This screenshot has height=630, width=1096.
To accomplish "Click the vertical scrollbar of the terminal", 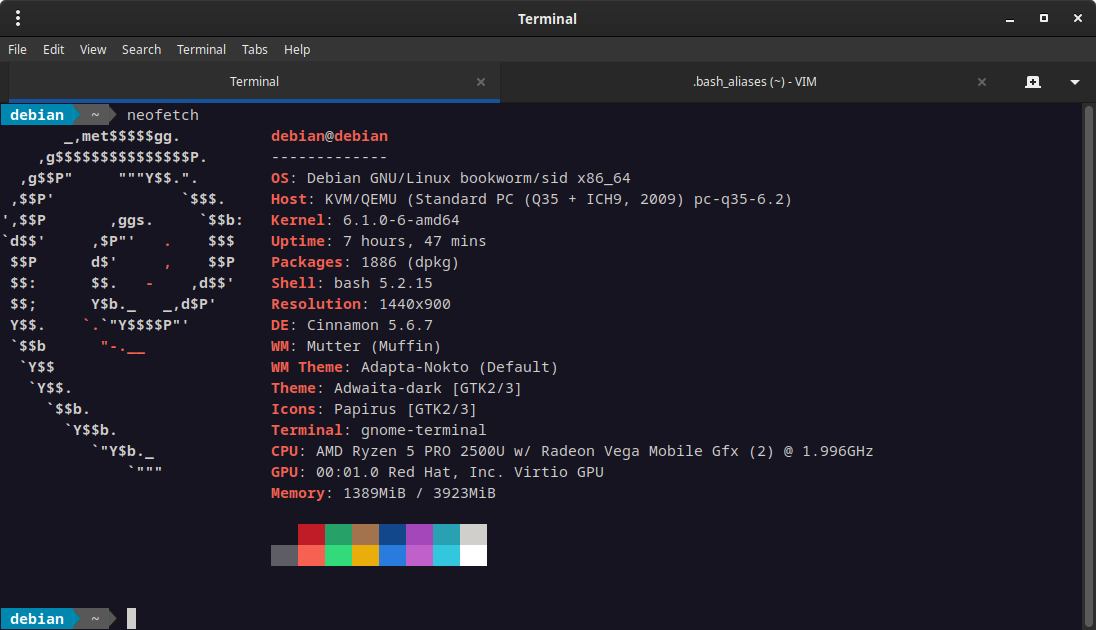I will 1088,366.
